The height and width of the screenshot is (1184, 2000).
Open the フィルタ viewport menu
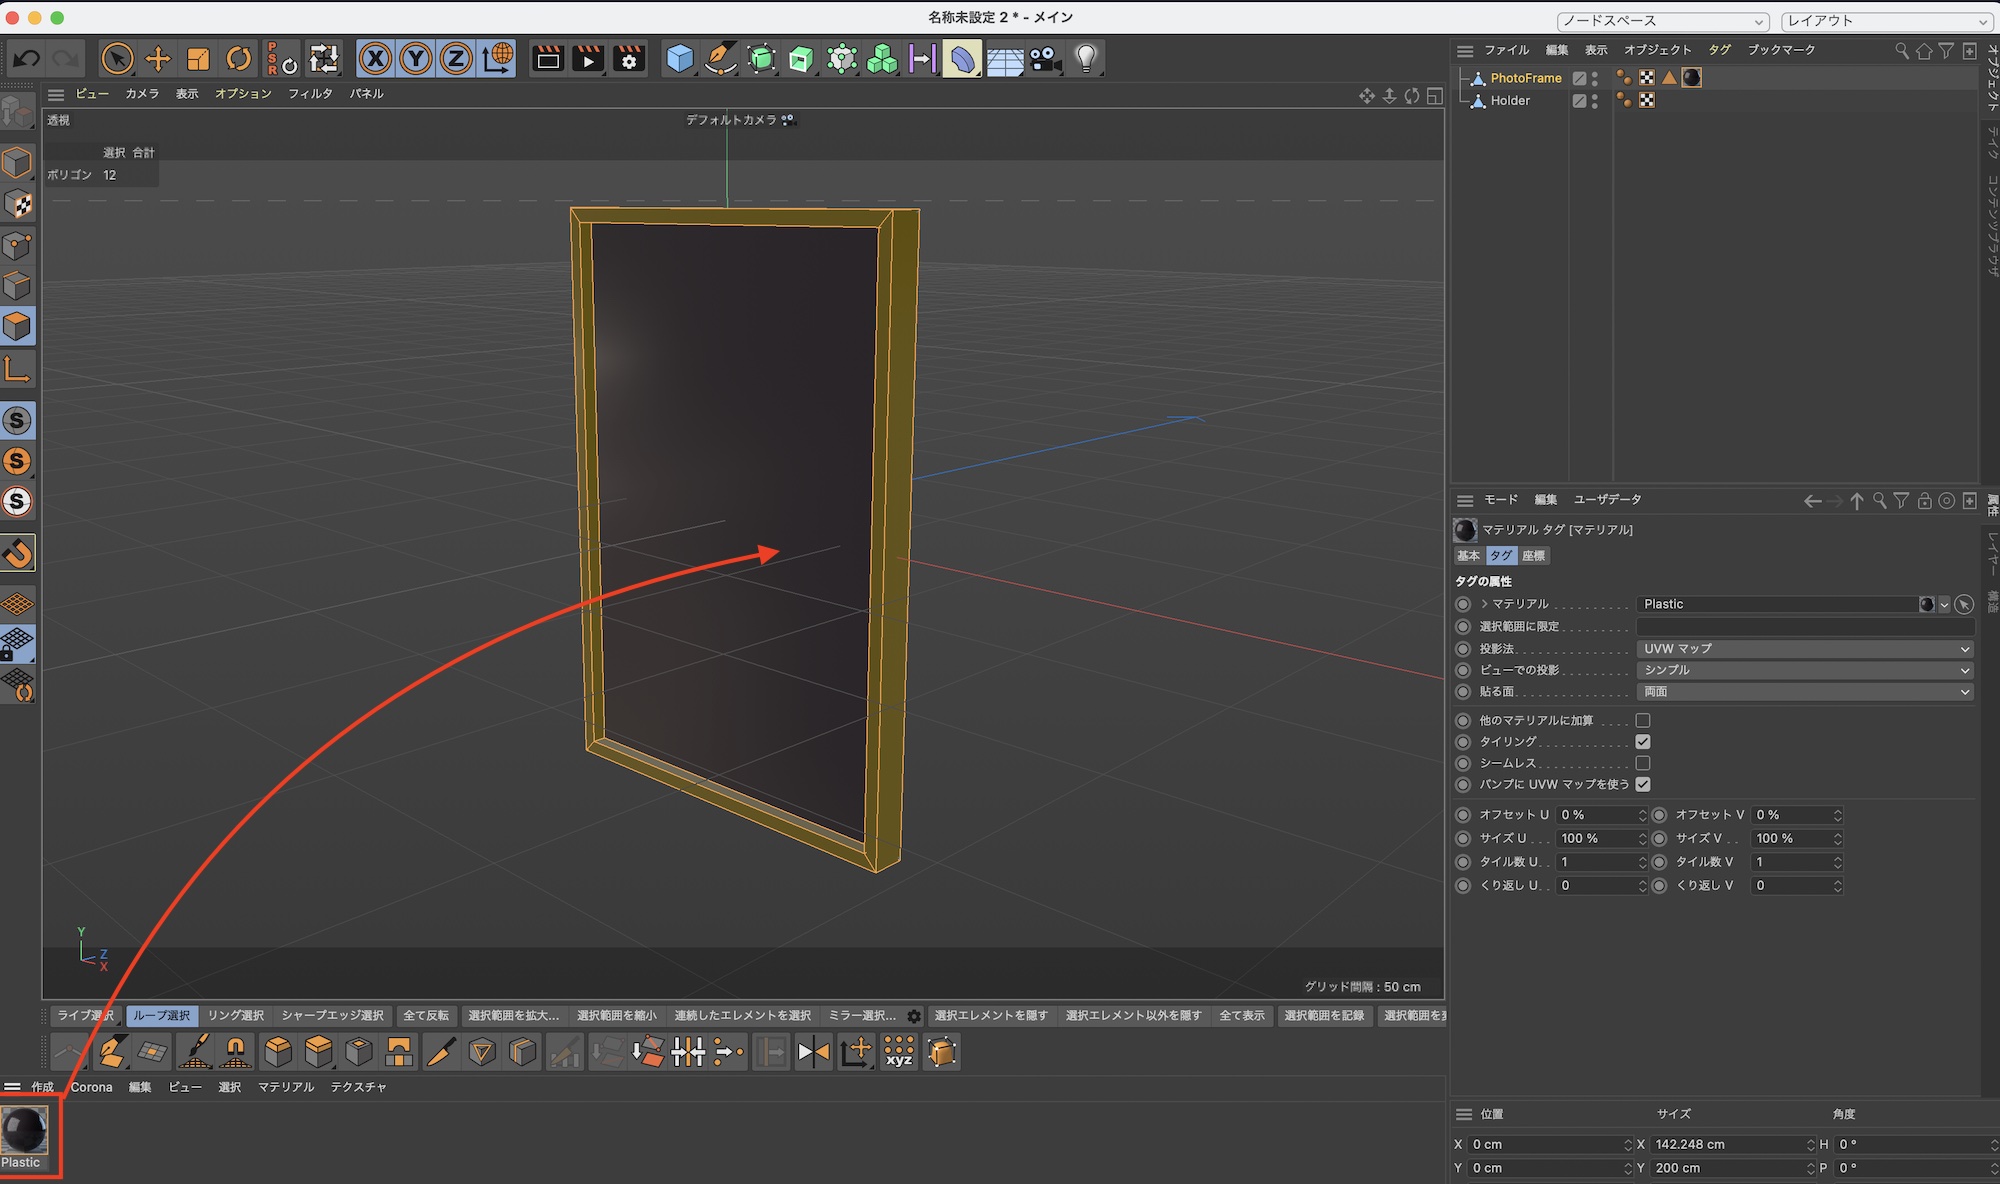pyautogui.click(x=310, y=94)
